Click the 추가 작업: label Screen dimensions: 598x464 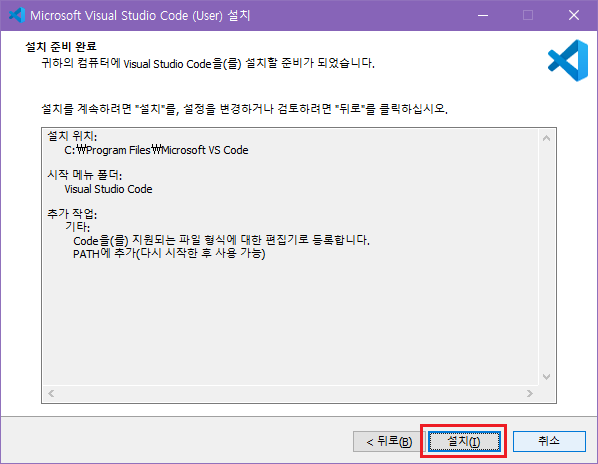(72, 214)
